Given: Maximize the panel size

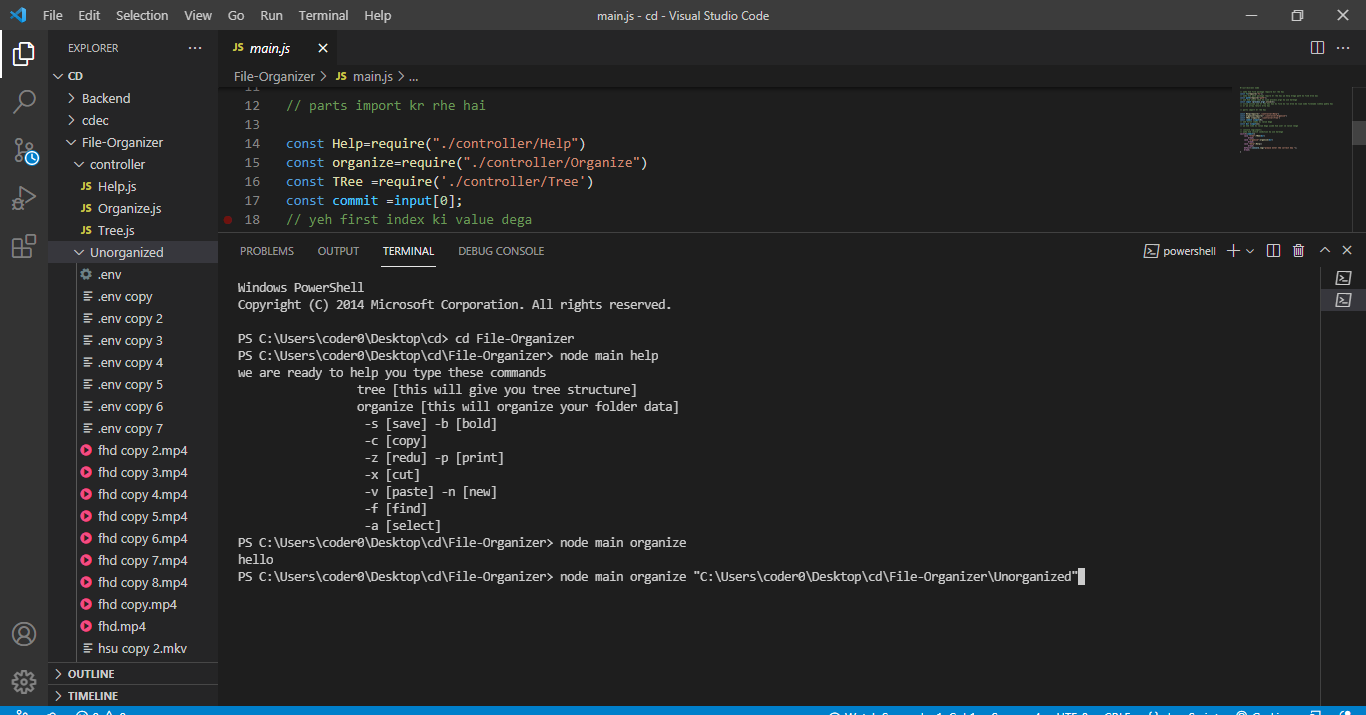Looking at the screenshot, I should pyautogui.click(x=1325, y=251).
